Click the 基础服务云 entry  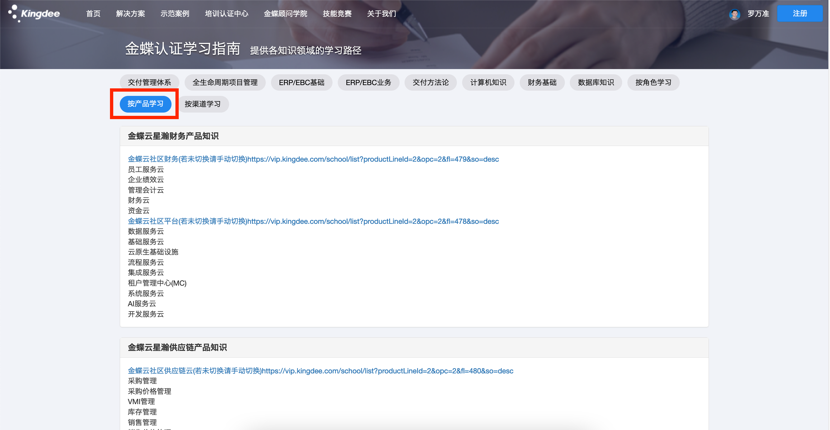pos(146,241)
